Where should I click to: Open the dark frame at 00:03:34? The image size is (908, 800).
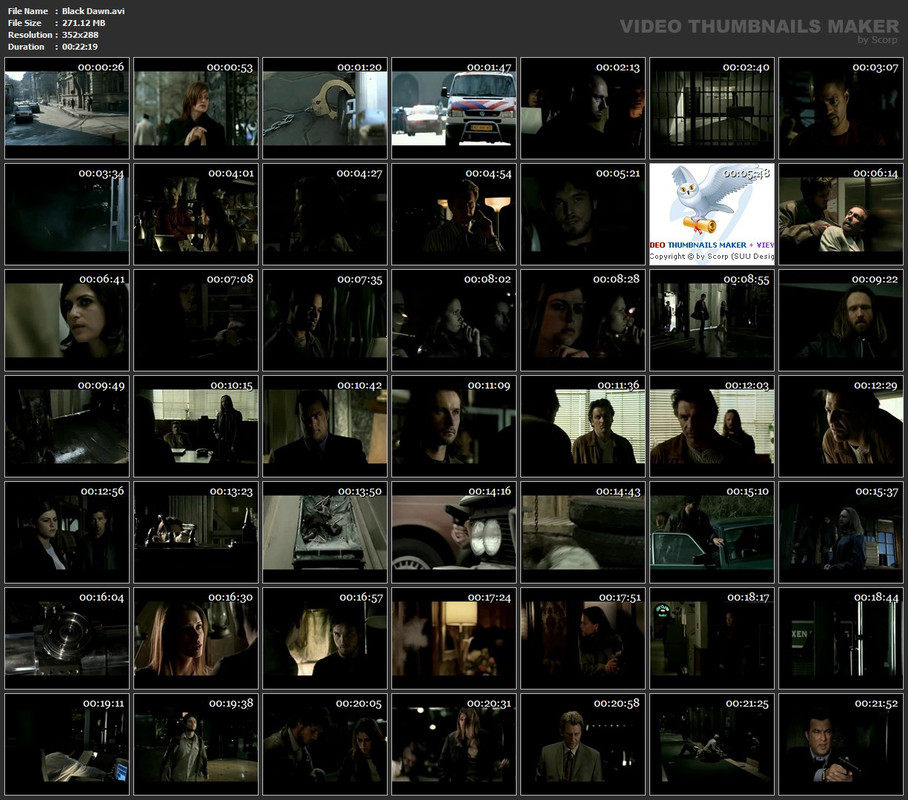pyautogui.click(x=67, y=214)
